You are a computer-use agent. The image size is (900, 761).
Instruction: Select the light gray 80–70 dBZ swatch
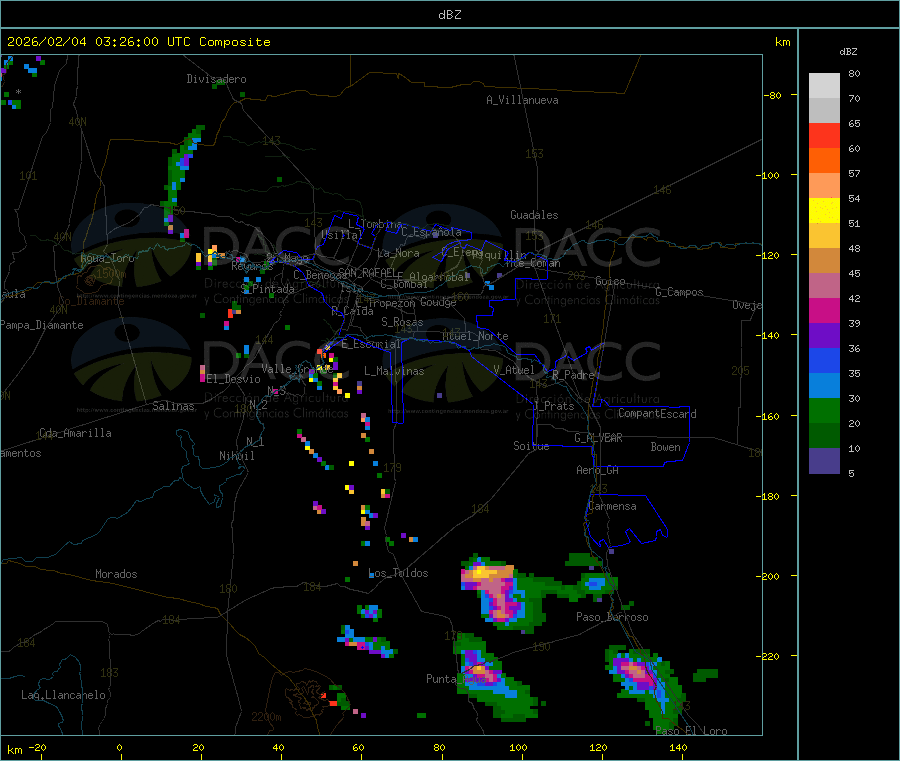(824, 86)
